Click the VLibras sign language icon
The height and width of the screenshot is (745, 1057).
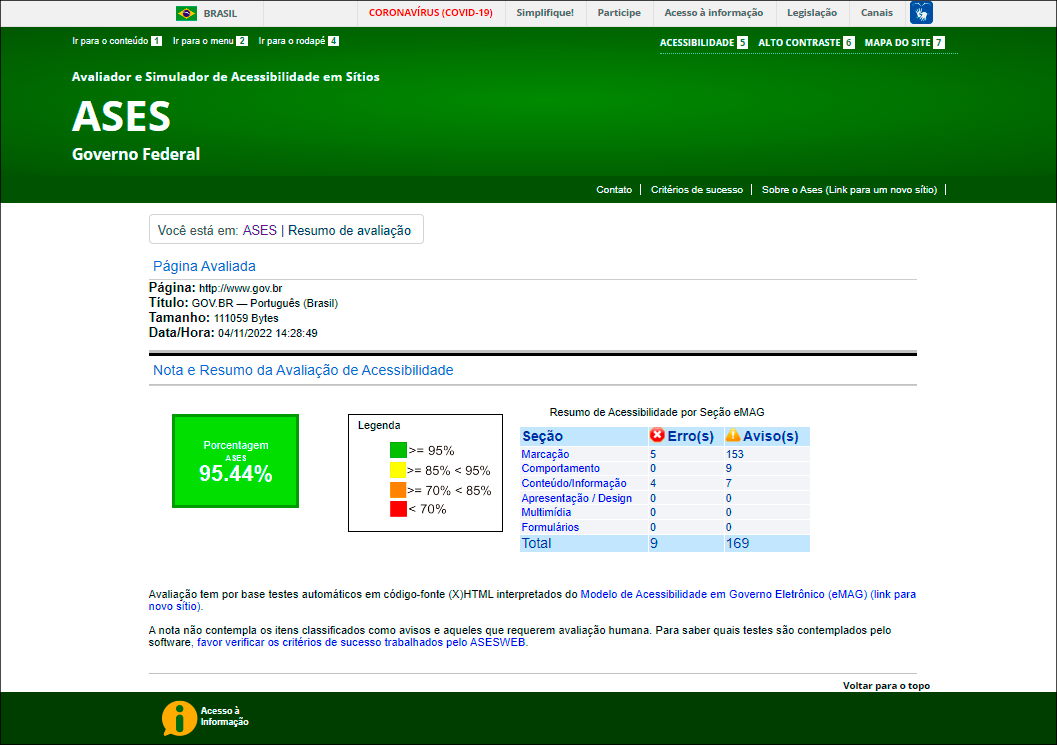click(921, 13)
